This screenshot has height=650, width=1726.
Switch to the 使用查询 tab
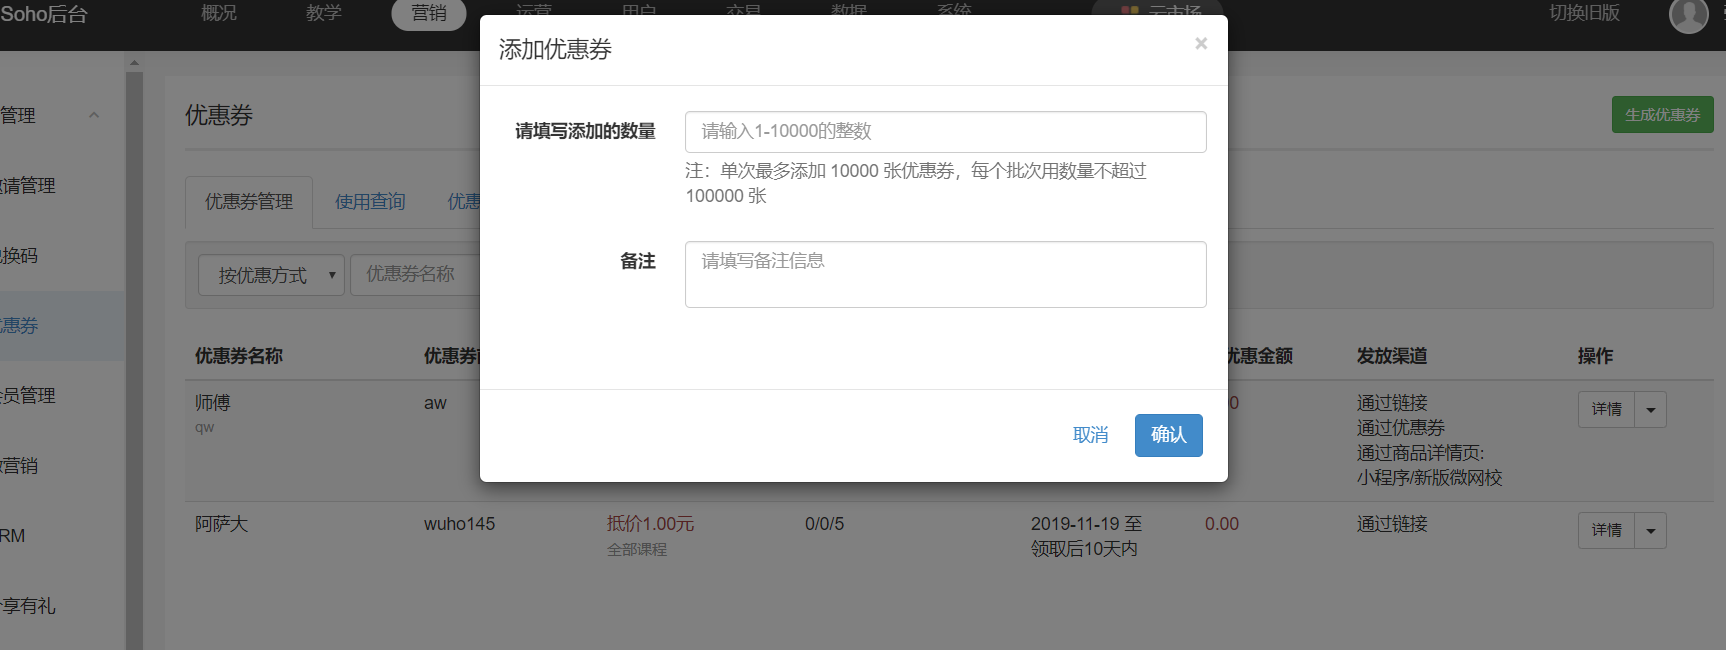pyautogui.click(x=370, y=202)
